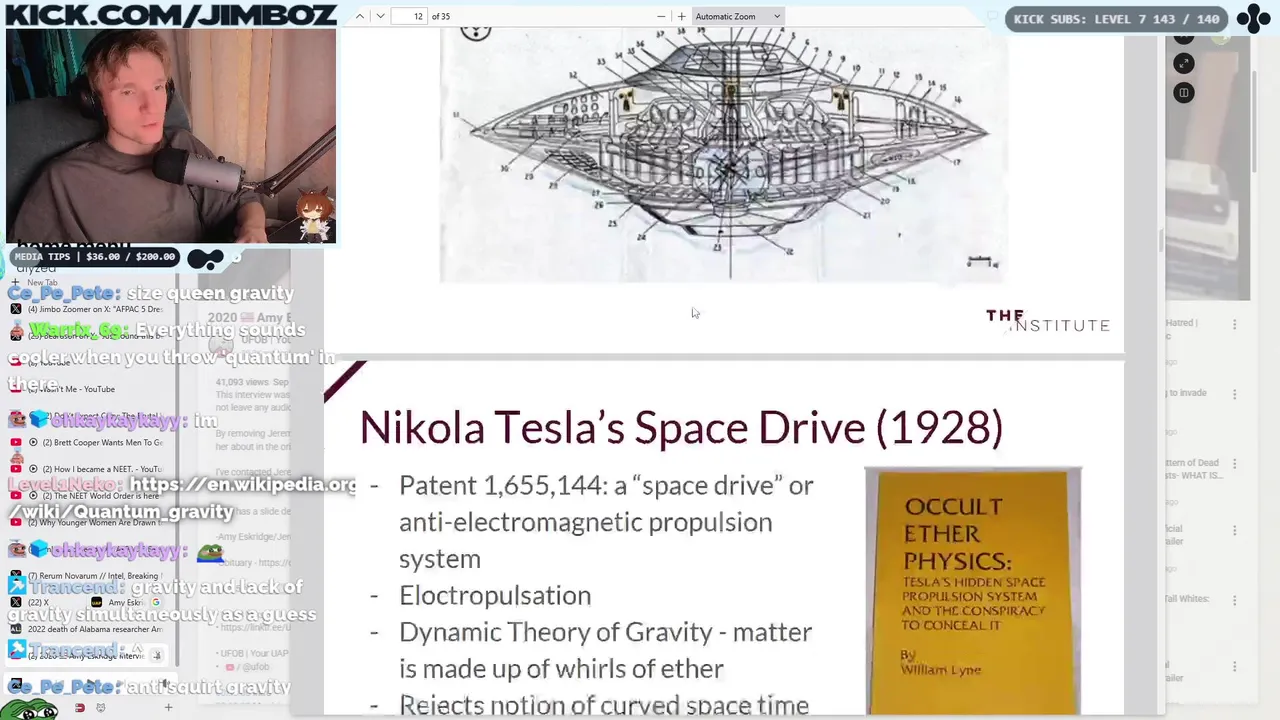Viewport: 1280px width, 720px height.
Task: Click the fullscreen expand icon in side panel
Action: 1184,64
